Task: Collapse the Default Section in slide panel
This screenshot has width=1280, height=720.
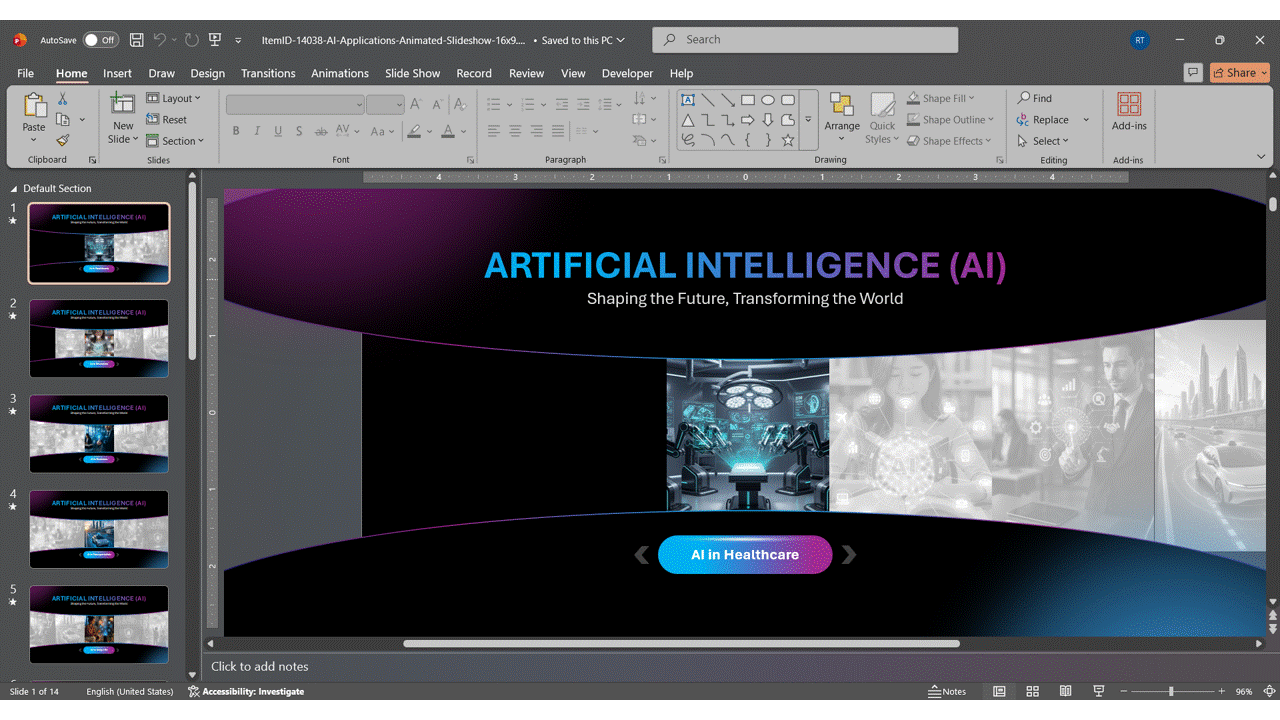Action: (14, 189)
